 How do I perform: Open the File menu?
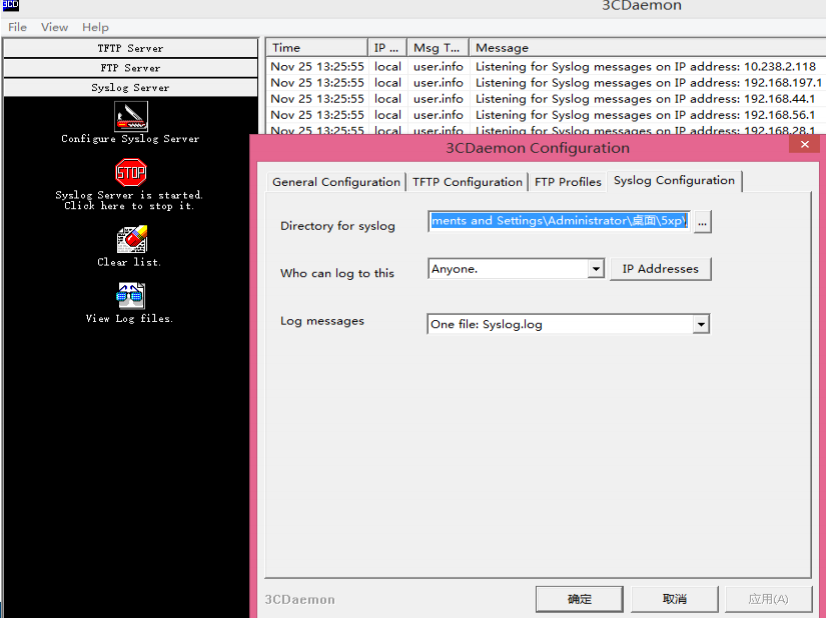(17, 27)
